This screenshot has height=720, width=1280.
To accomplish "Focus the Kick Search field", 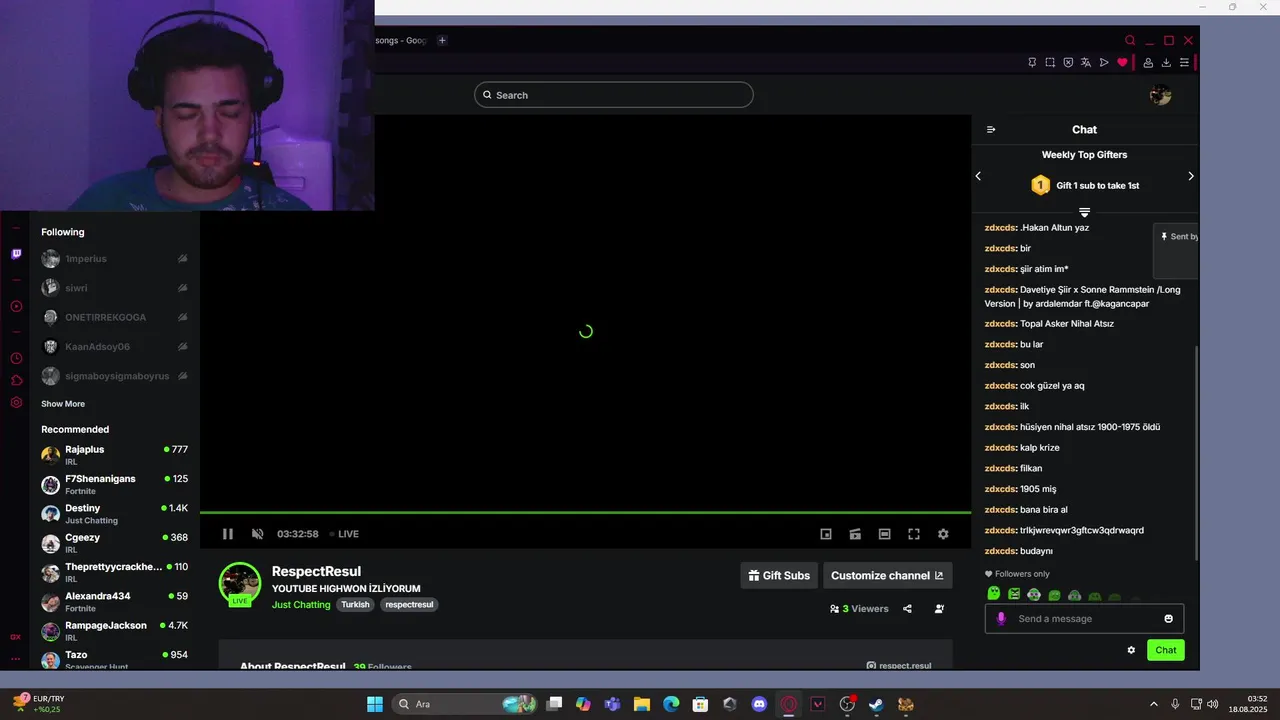I will (x=613, y=95).
